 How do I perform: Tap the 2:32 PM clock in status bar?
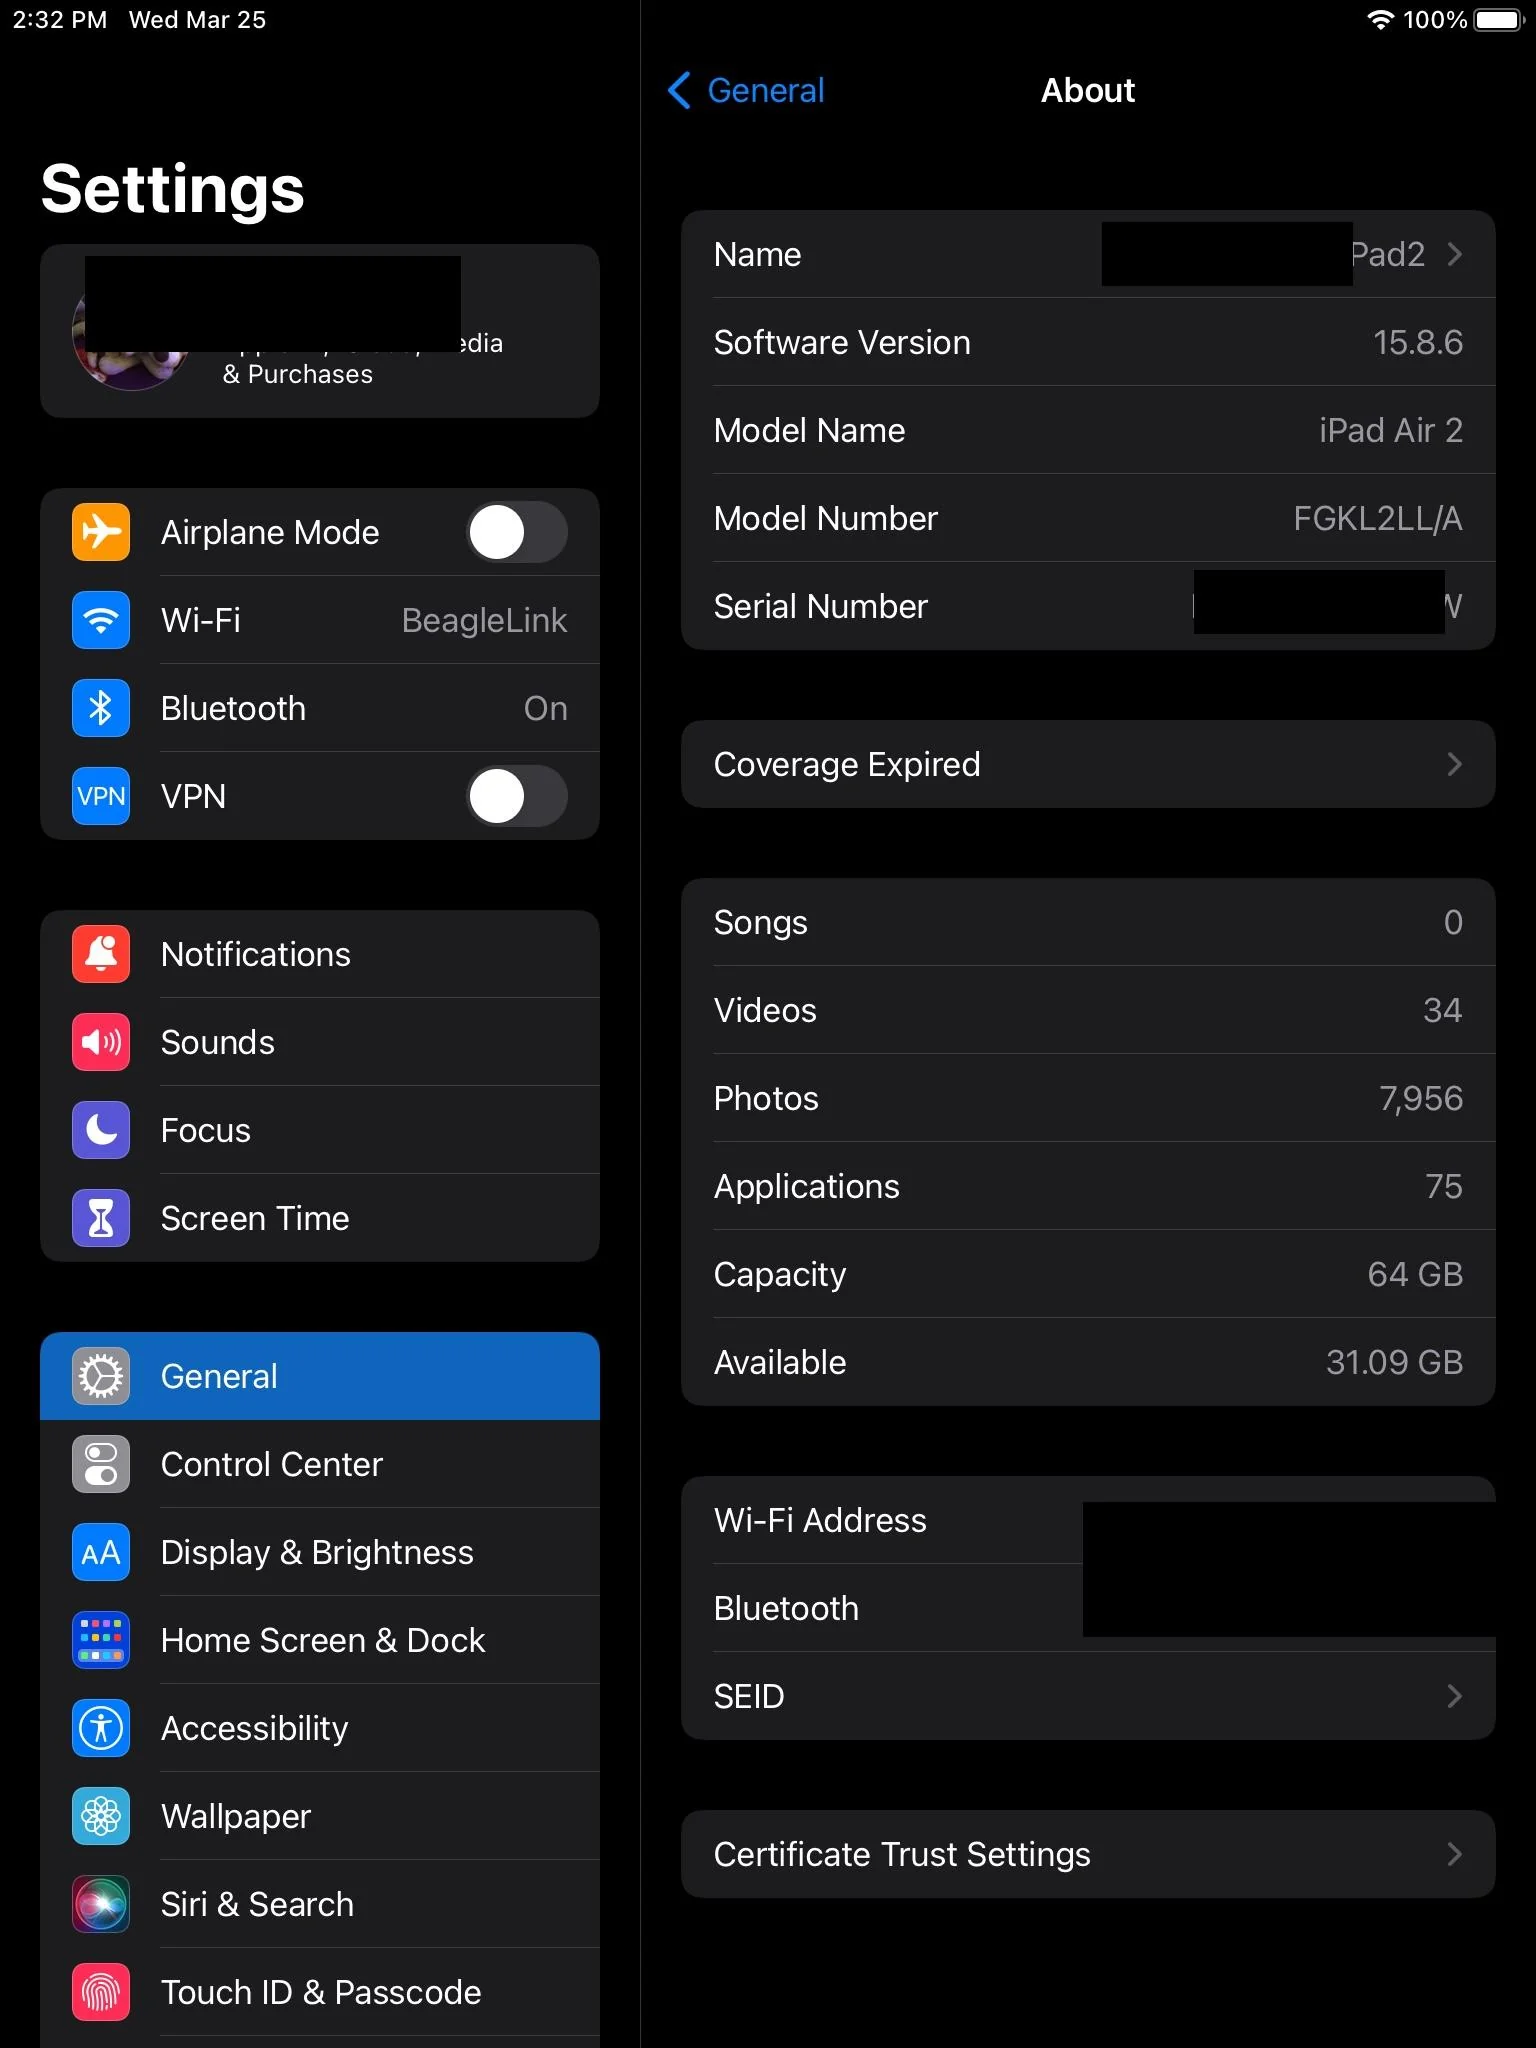[x=60, y=20]
